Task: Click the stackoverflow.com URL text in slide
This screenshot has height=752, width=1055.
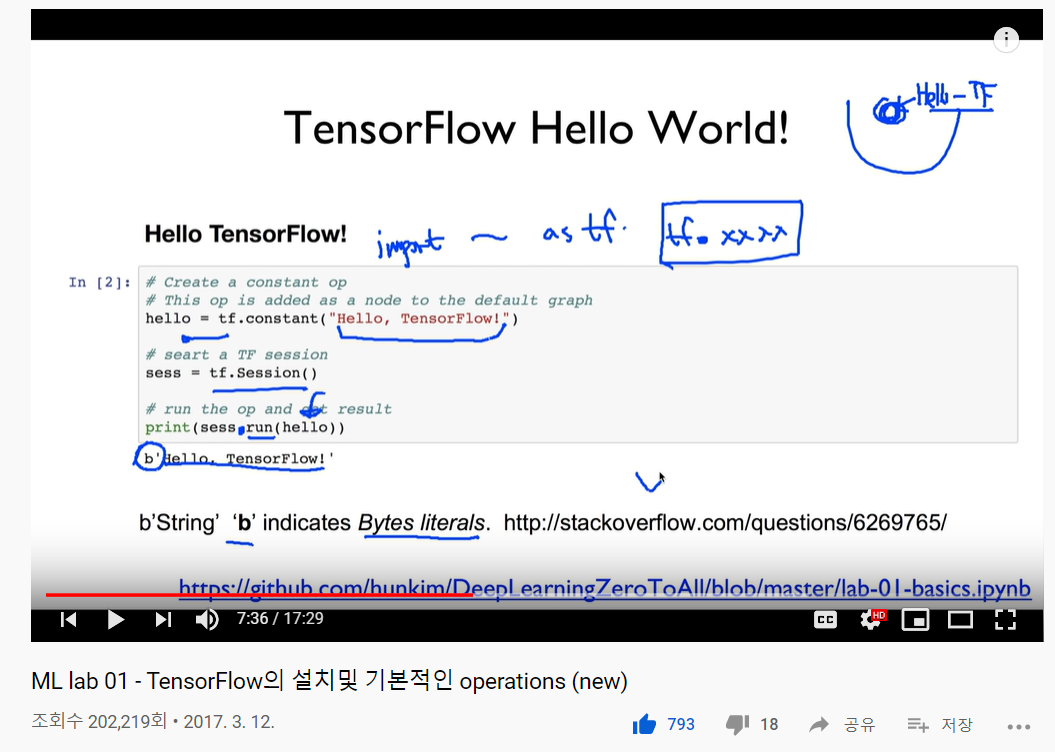Action: [x=725, y=523]
